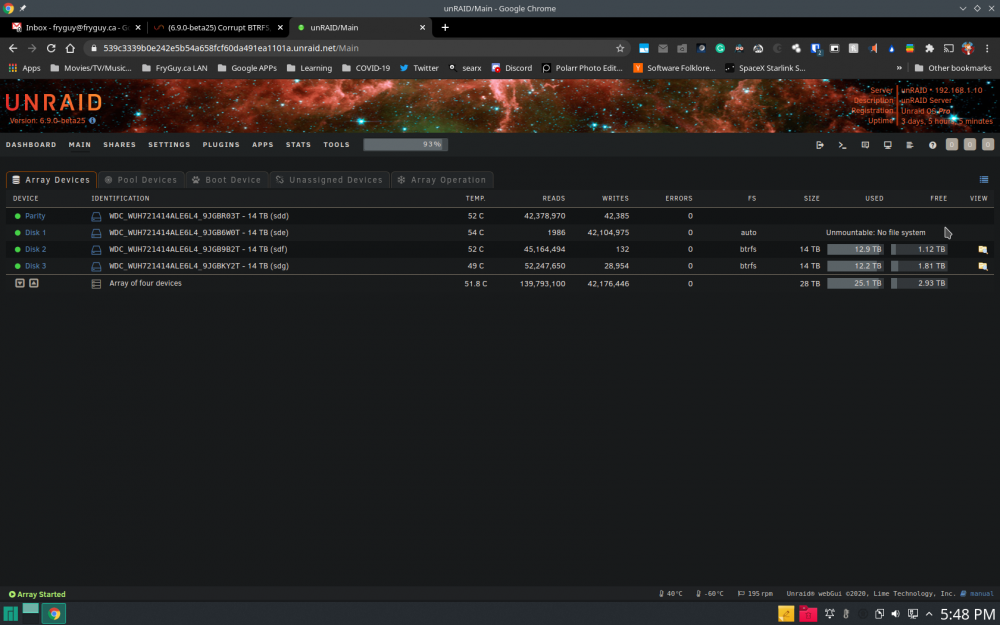1000x625 pixels.
Task: Browse Disk 2 contents folder icon
Action: [x=983, y=249]
